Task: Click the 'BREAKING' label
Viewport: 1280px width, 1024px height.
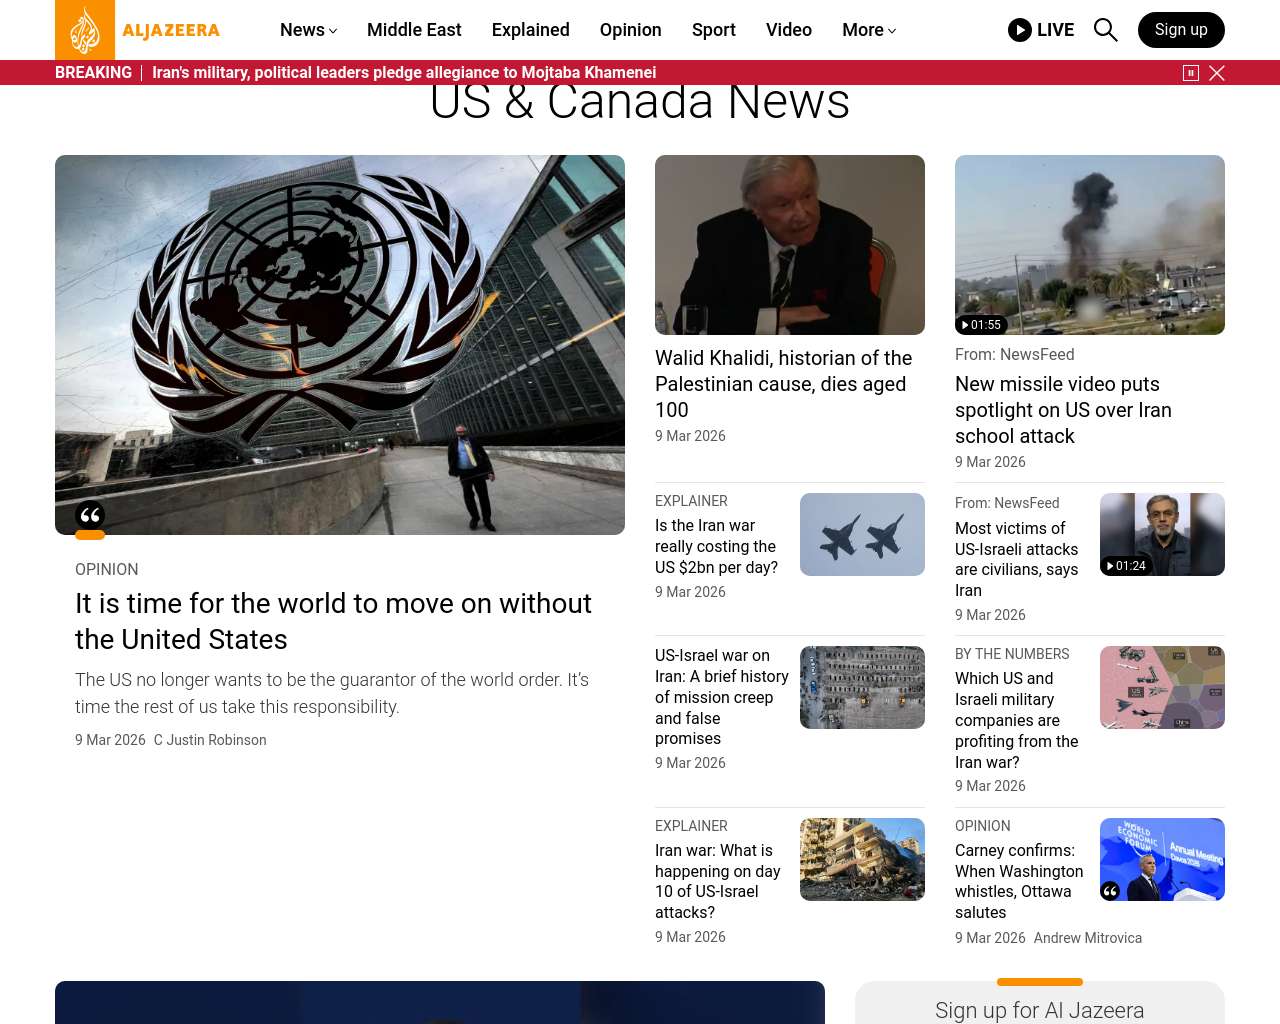Action: [x=93, y=73]
